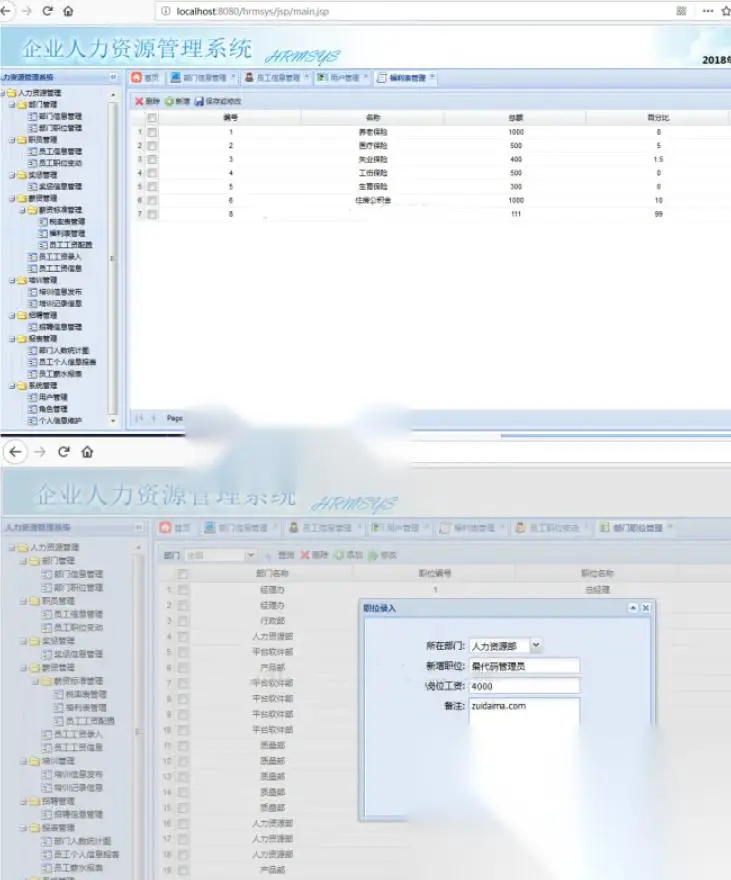Check the box for the 养老保险 row
The width and height of the screenshot is (731, 880).
tap(152, 132)
